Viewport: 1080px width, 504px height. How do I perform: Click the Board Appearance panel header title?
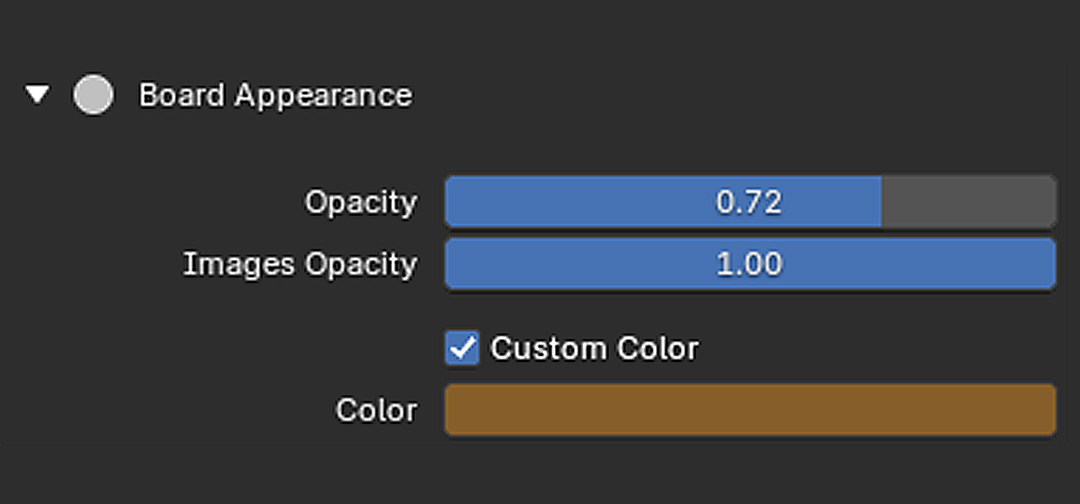pyautogui.click(x=276, y=95)
